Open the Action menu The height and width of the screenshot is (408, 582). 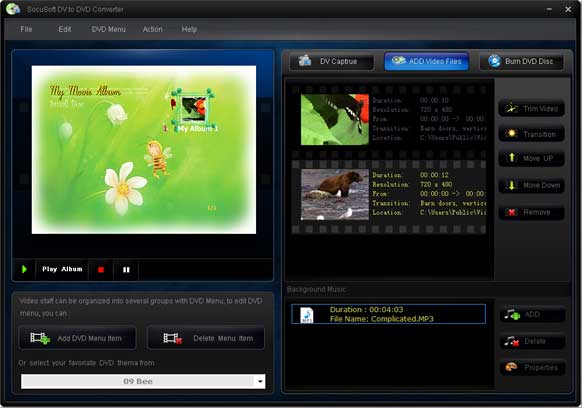click(x=153, y=29)
